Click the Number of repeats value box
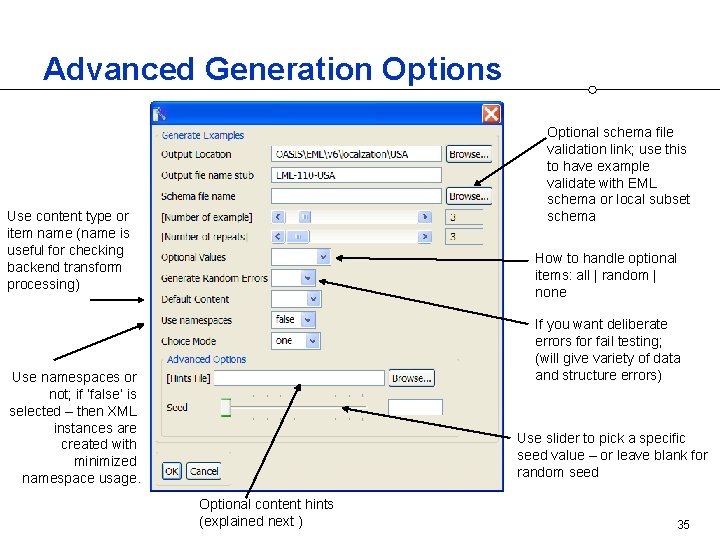Viewport: 720px width, 540px height. [x=464, y=237]
